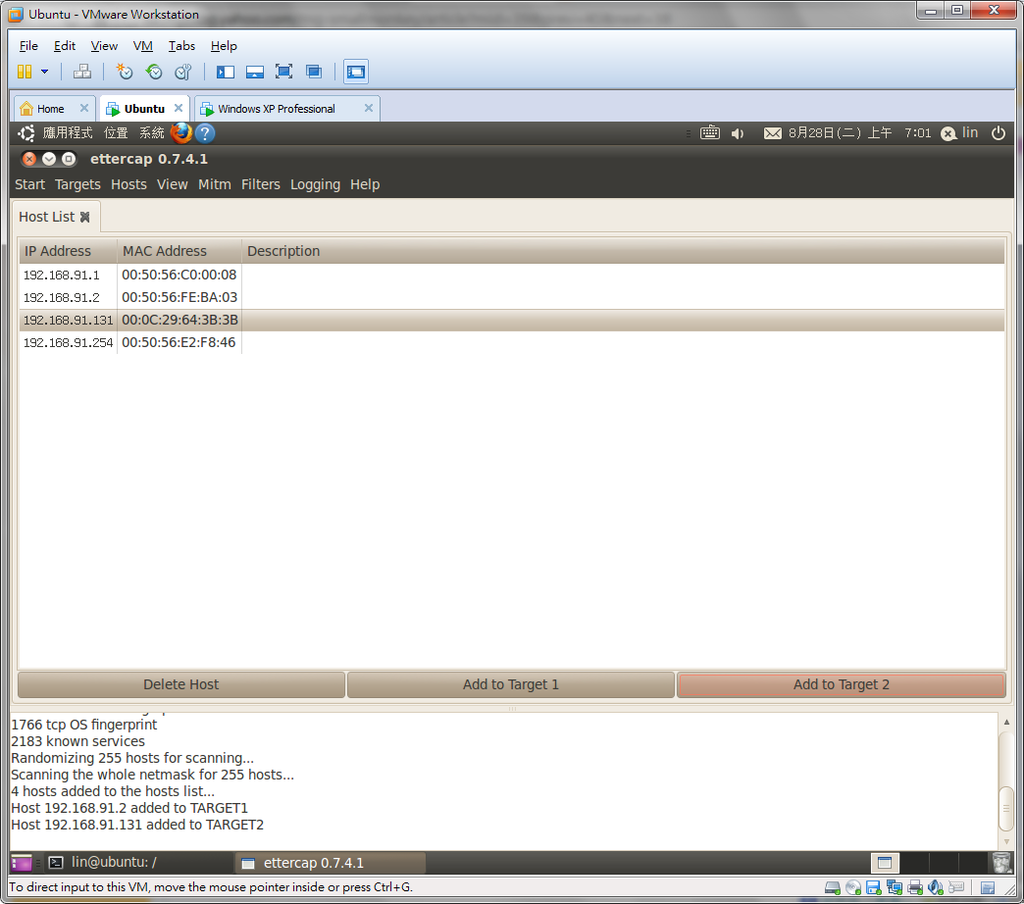
Task: Click the power shutdown icon in panel
Action: pos(999,133)
